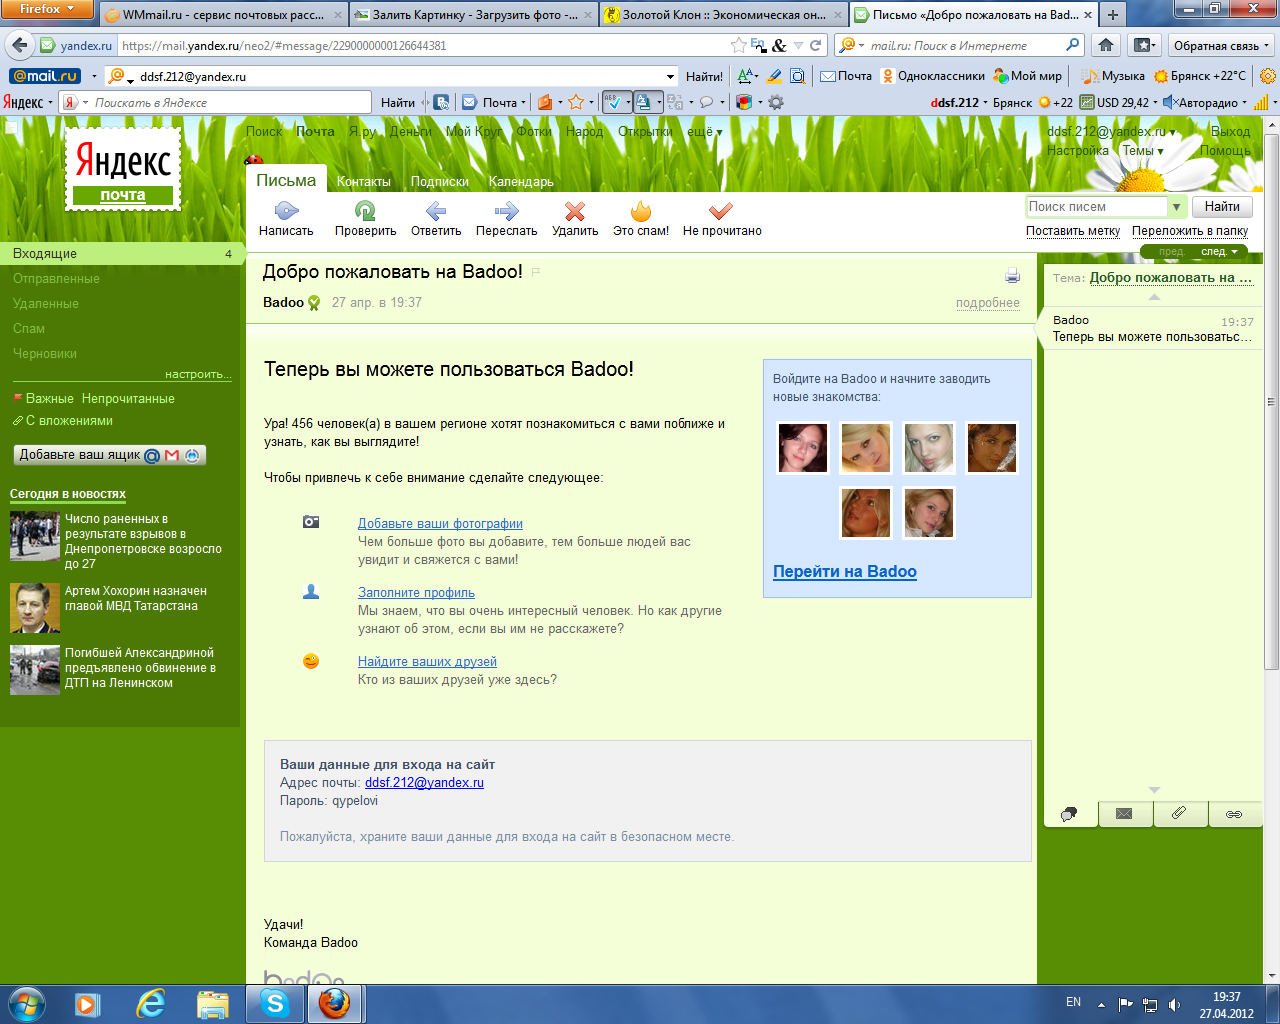The height and width of the screenshot is (1024, 1280).
Task: Open the Firefox menu button
Action: click(x=47, y=9)
